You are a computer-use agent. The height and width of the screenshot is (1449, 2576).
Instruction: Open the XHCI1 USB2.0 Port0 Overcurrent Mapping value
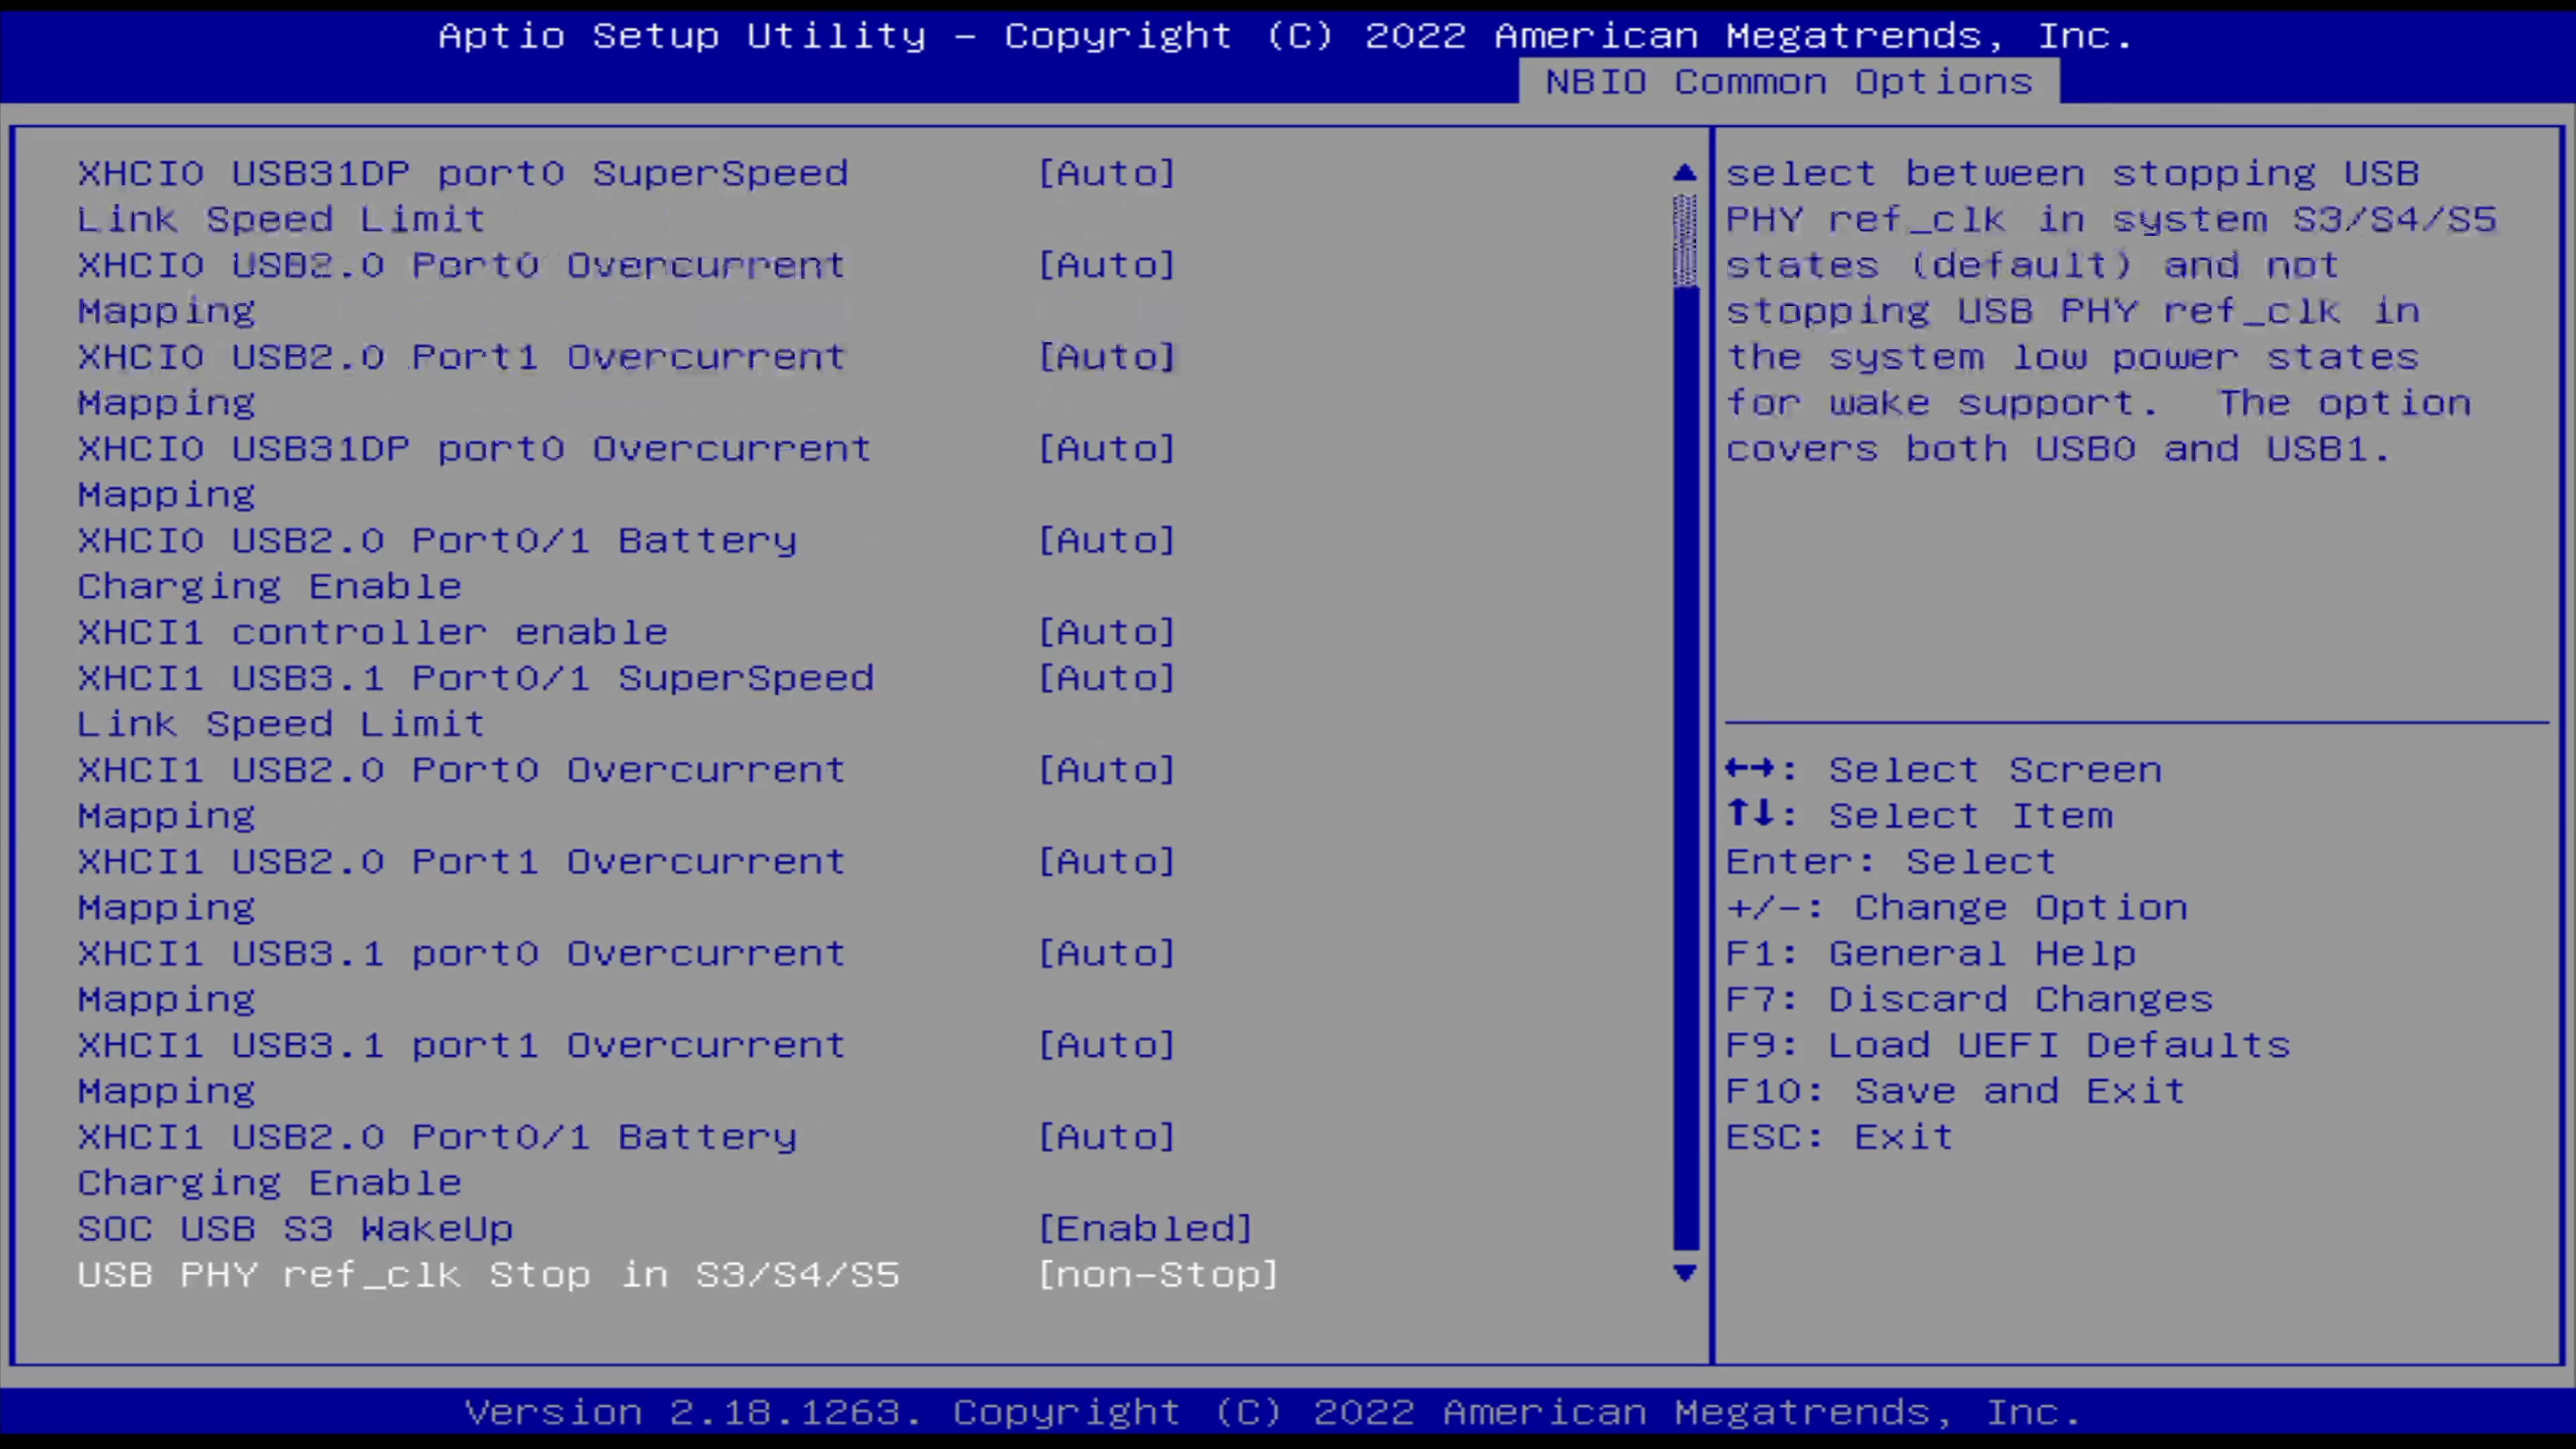(x=1107, y=770)
